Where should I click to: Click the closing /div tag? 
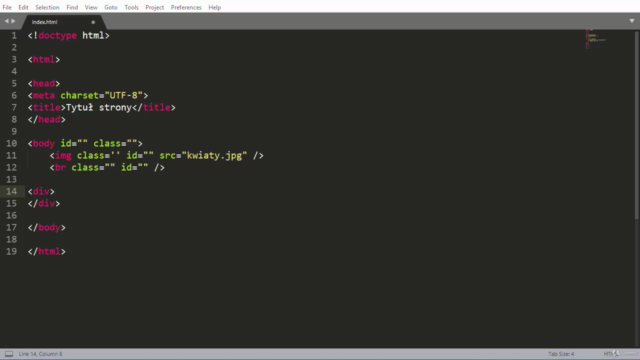44,203
